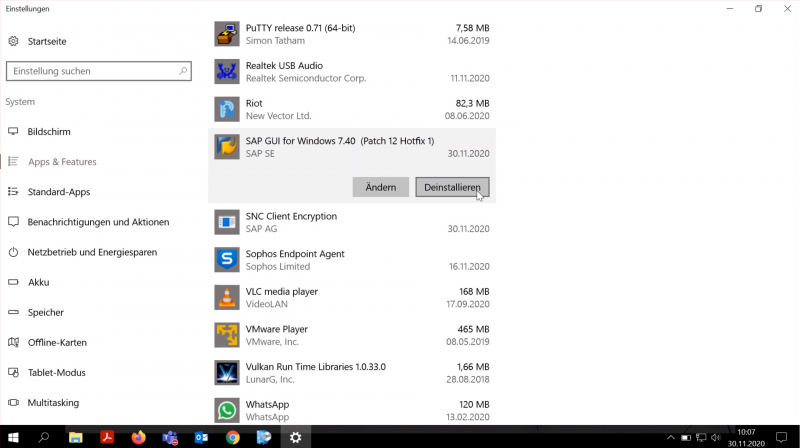The width and height of the screenshot is (800, 448).
Task: Click the Einstellung suchen search field
Action: pyautogui.click(x=99, y=71)
